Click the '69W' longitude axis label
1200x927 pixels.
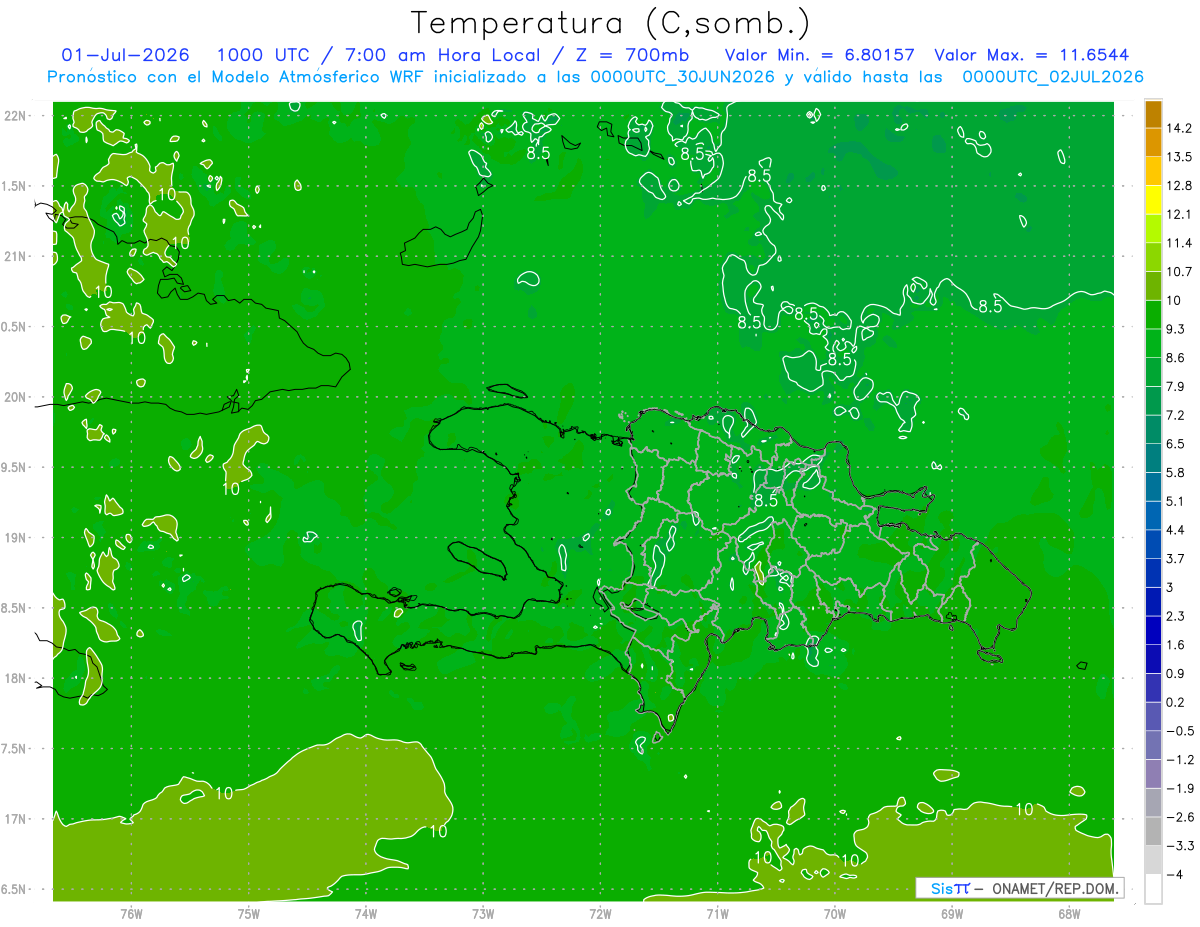pos(952,913)
